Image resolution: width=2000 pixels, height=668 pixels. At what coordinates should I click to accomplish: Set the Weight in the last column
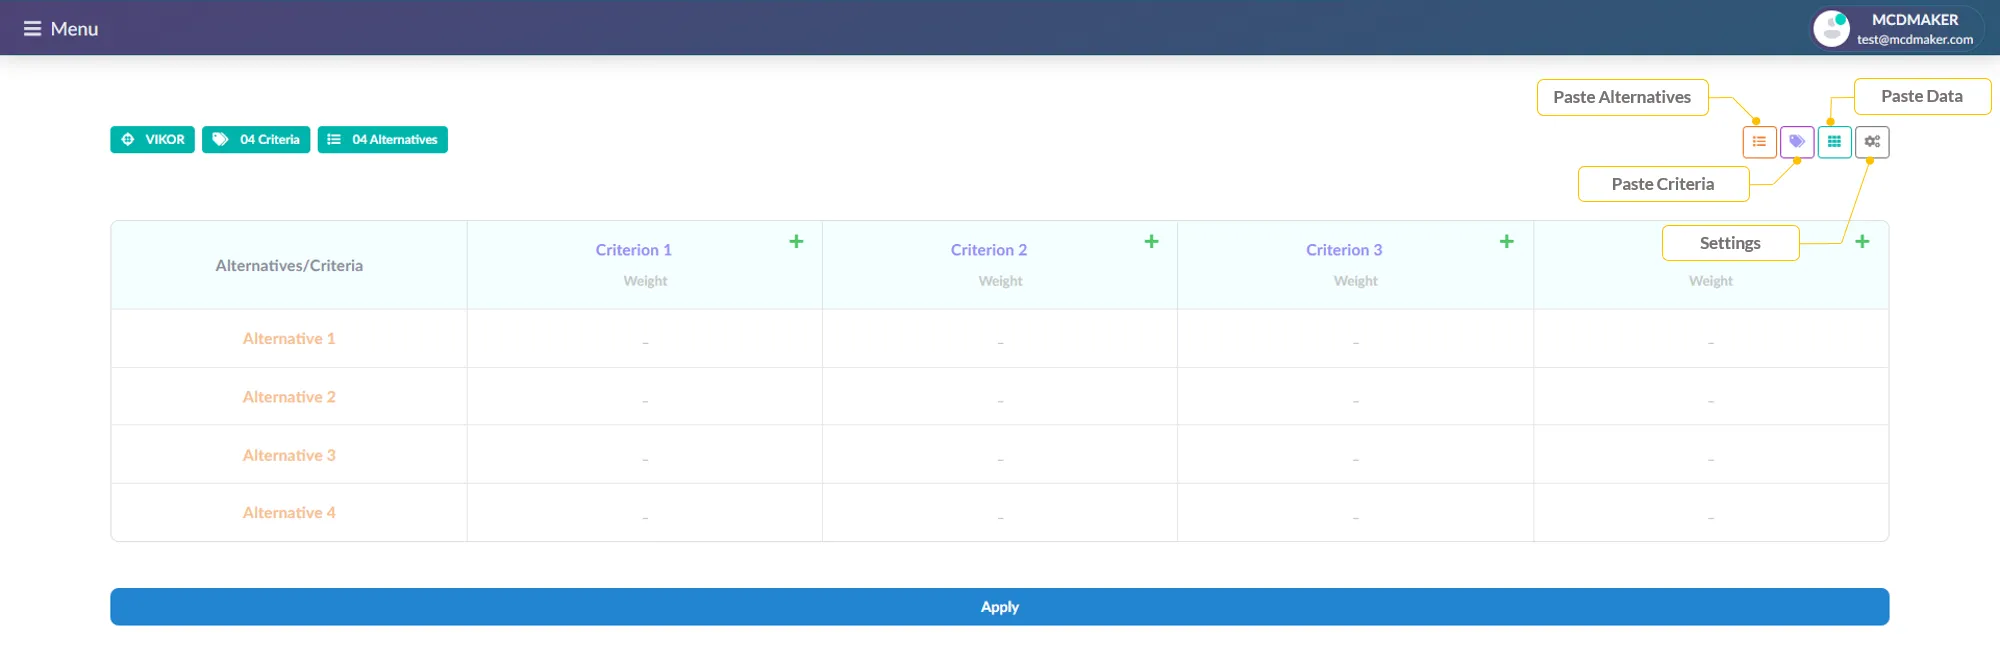click(1710, 281)
